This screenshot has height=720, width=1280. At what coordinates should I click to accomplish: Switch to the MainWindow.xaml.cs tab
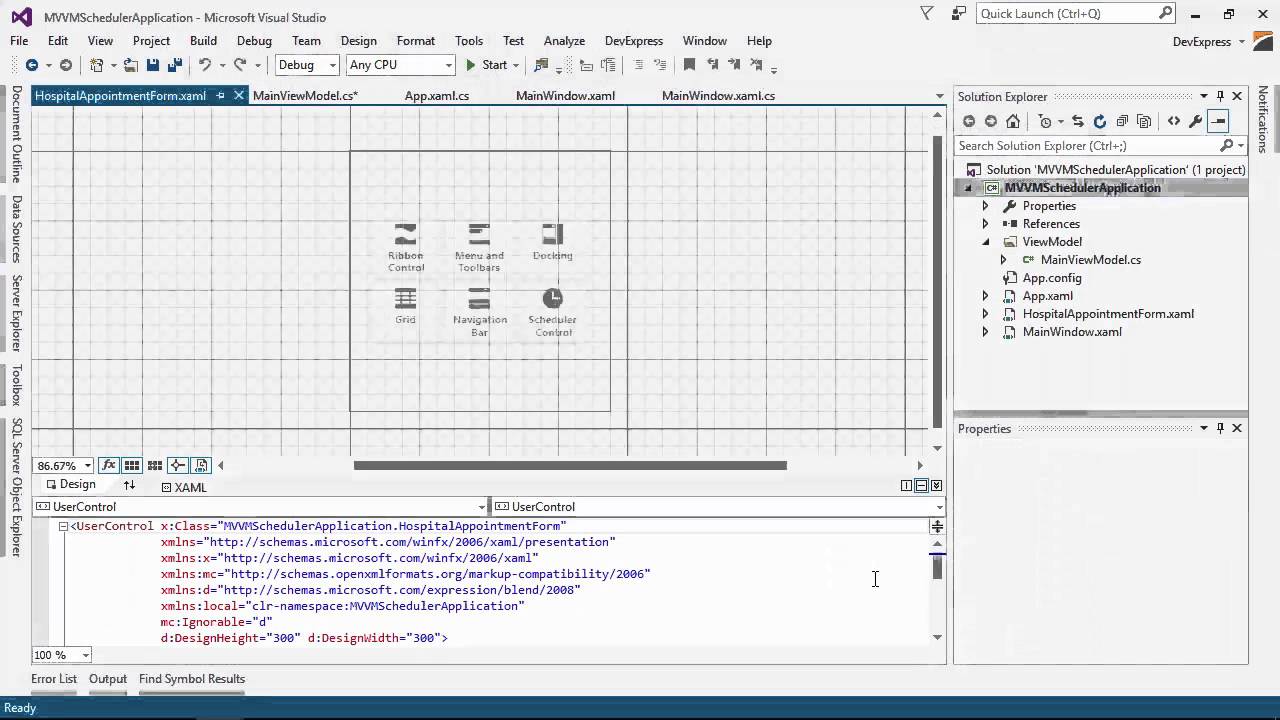tap(718, 96)
